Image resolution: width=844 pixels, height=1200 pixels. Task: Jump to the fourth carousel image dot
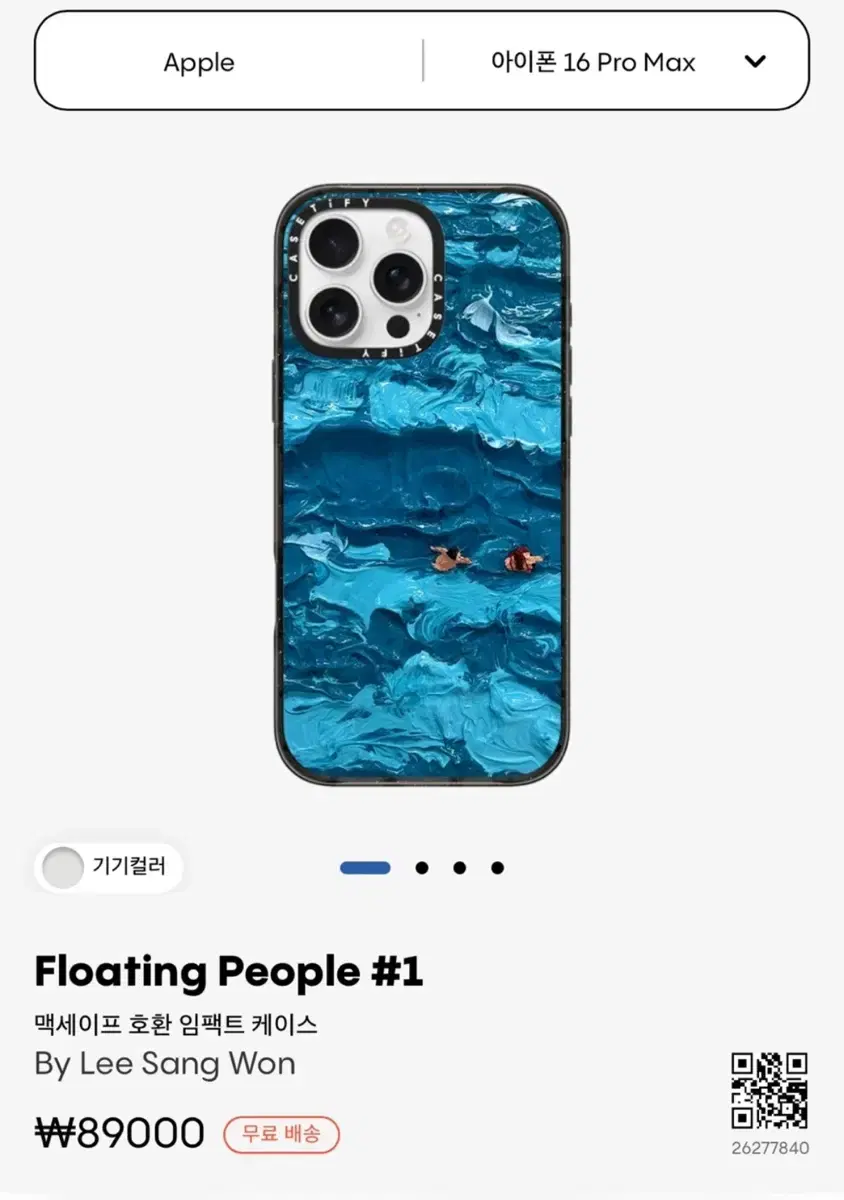tap(497, 867)
